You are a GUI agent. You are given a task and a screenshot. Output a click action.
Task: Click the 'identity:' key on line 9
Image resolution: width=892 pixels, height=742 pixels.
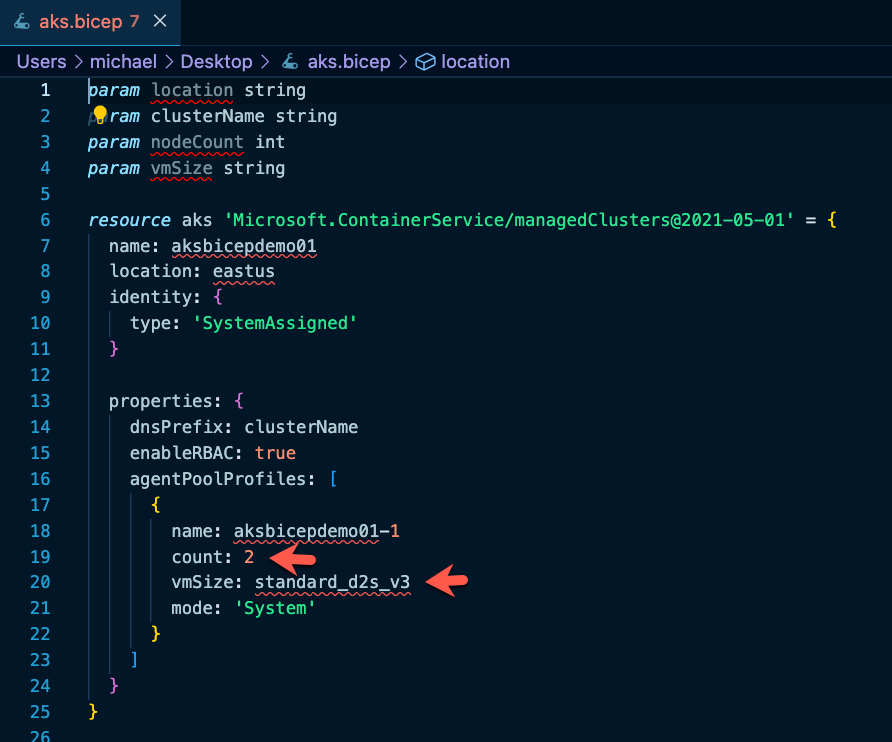click(x=155, y=297)
